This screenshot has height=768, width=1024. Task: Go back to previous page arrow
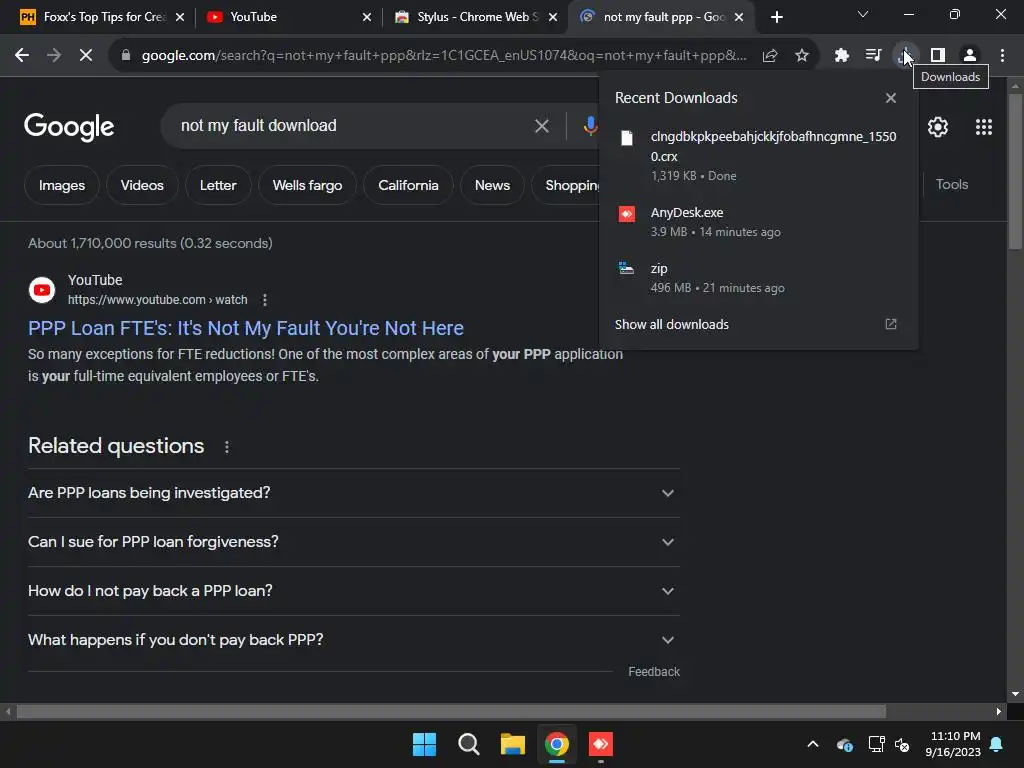(x=22, y=56)
